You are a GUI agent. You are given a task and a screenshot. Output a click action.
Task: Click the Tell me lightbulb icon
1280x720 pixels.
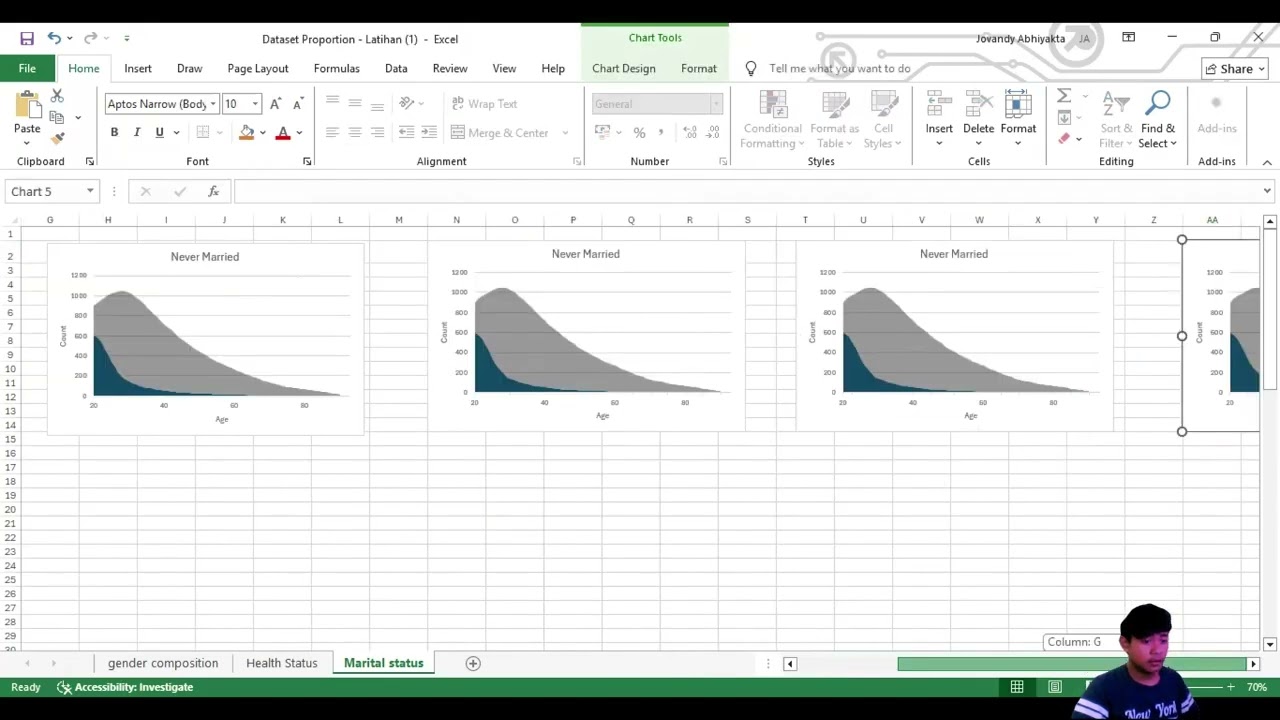[x=751, y=68]
